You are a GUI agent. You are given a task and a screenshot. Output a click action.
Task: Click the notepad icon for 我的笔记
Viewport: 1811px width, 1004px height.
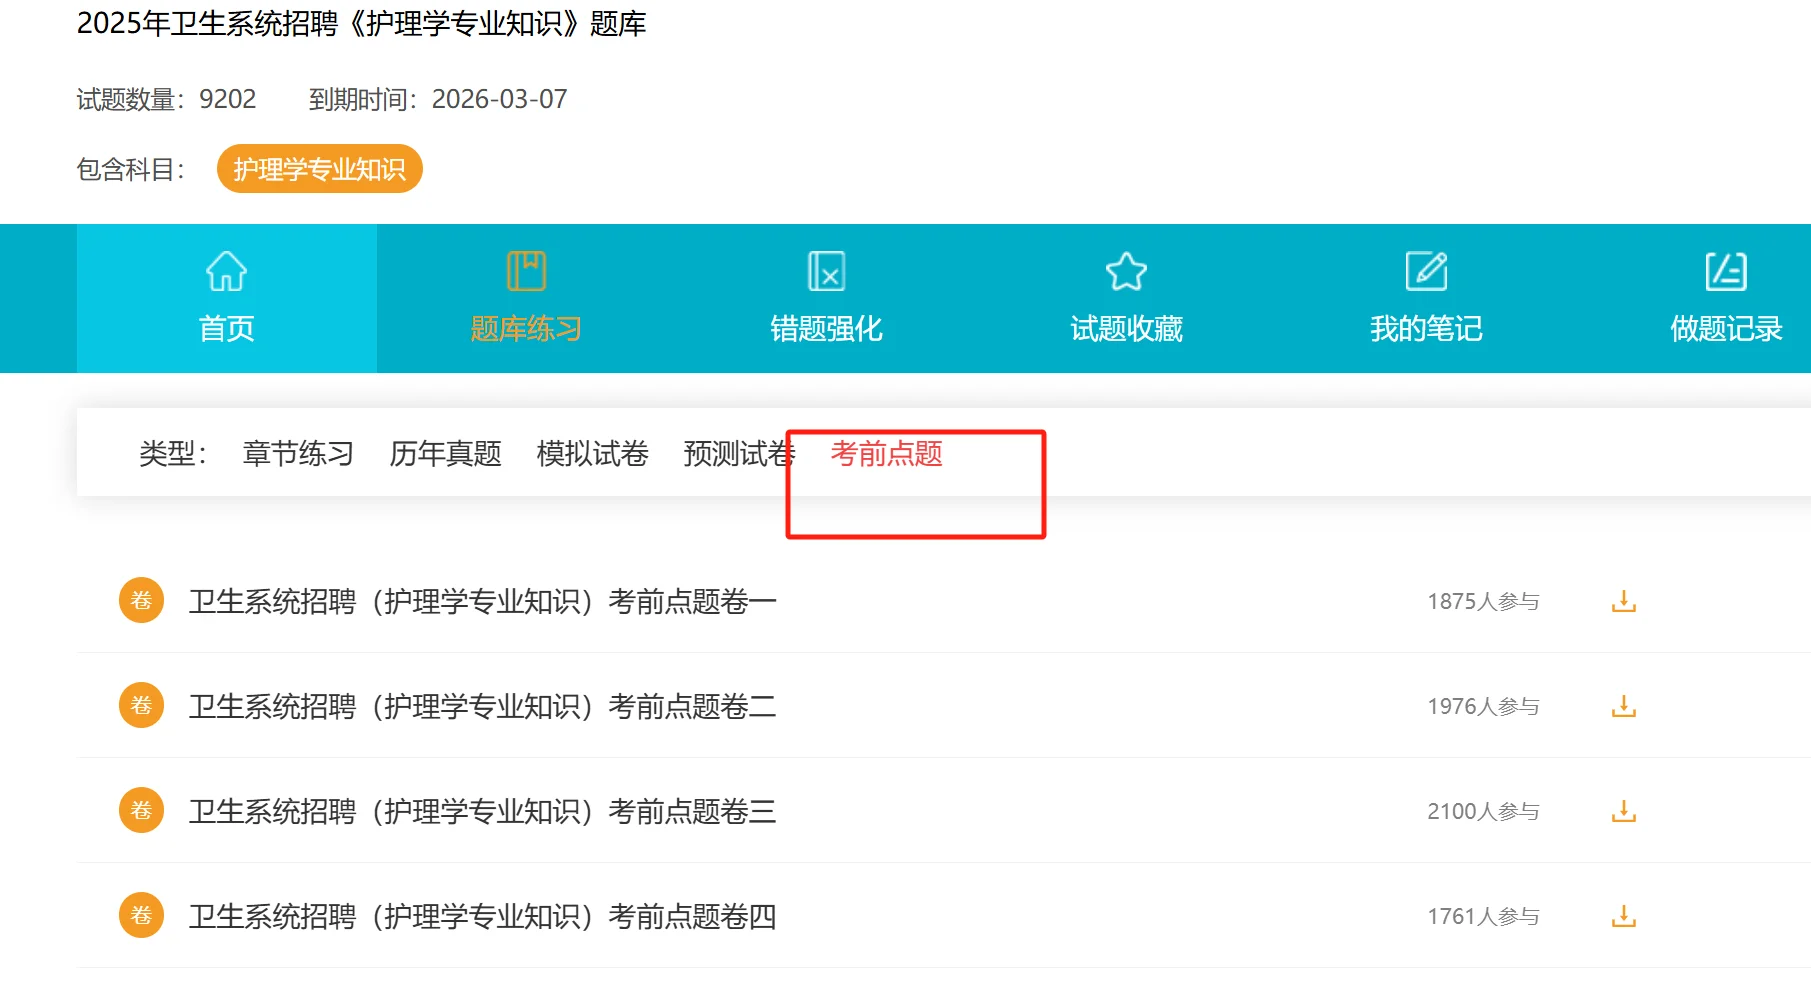(1426, 271)
